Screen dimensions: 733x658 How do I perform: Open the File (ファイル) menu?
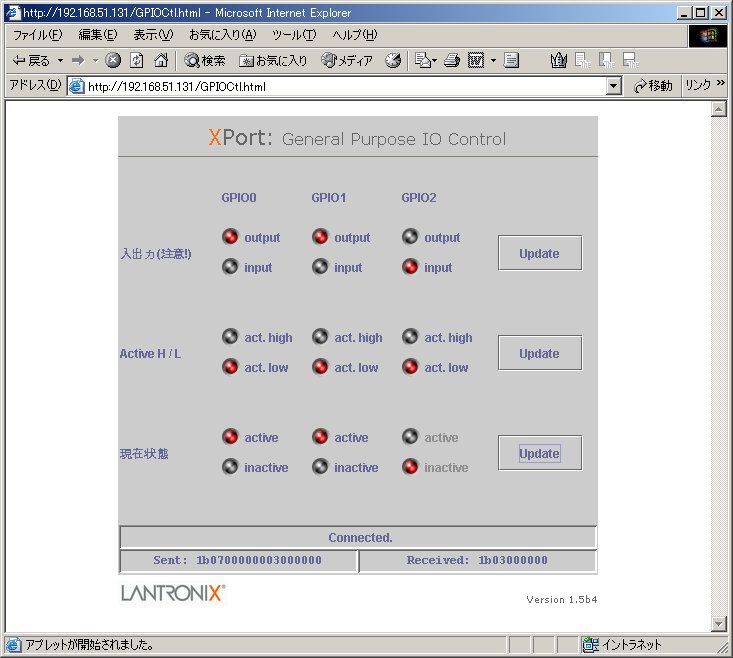37,35
